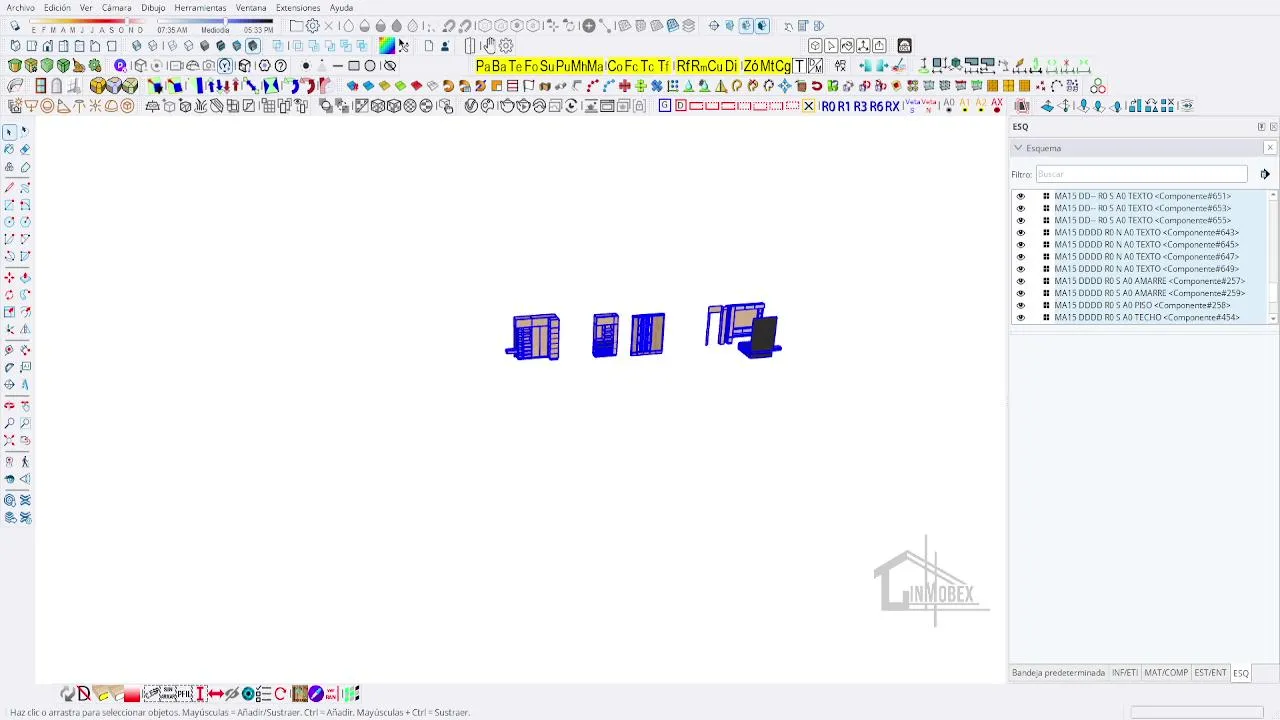Open the rainbow color-by-layer icon

coord(387,46)
